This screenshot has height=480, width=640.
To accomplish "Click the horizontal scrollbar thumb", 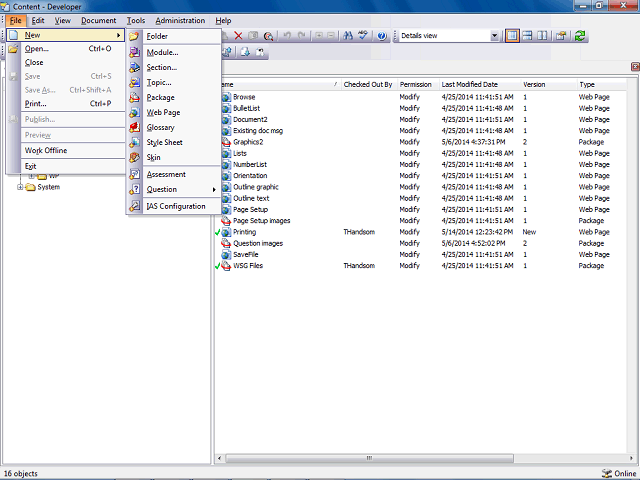I will point(369,458).
